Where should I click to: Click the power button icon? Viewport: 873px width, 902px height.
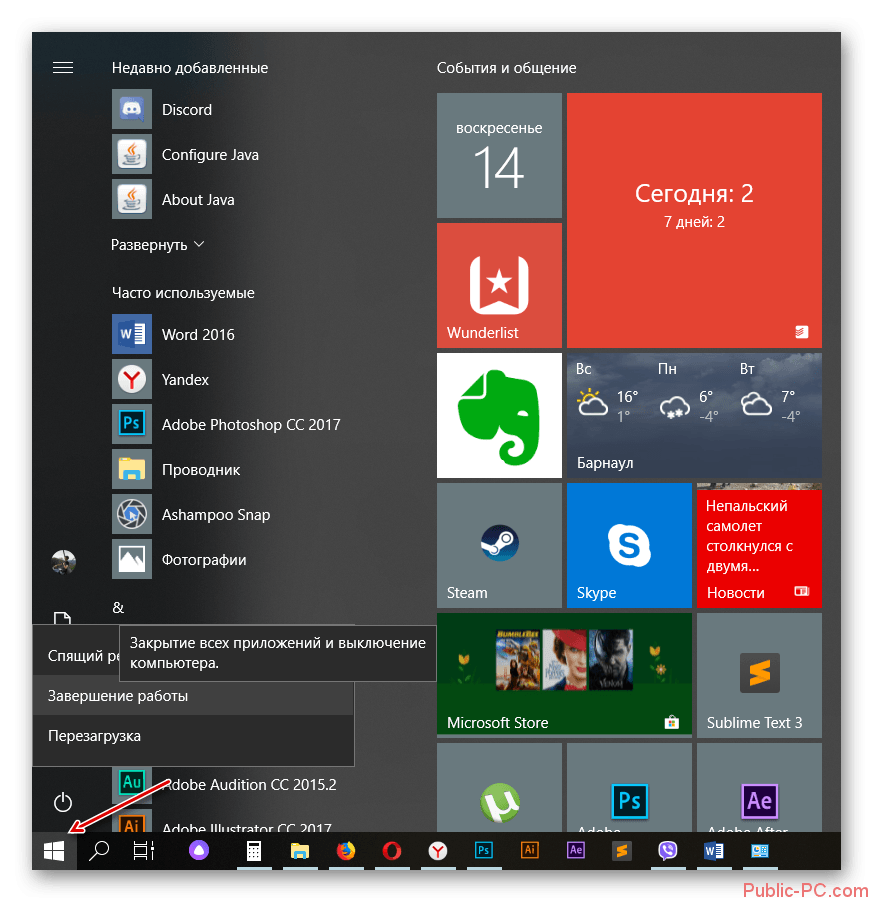tap(63, 802)
